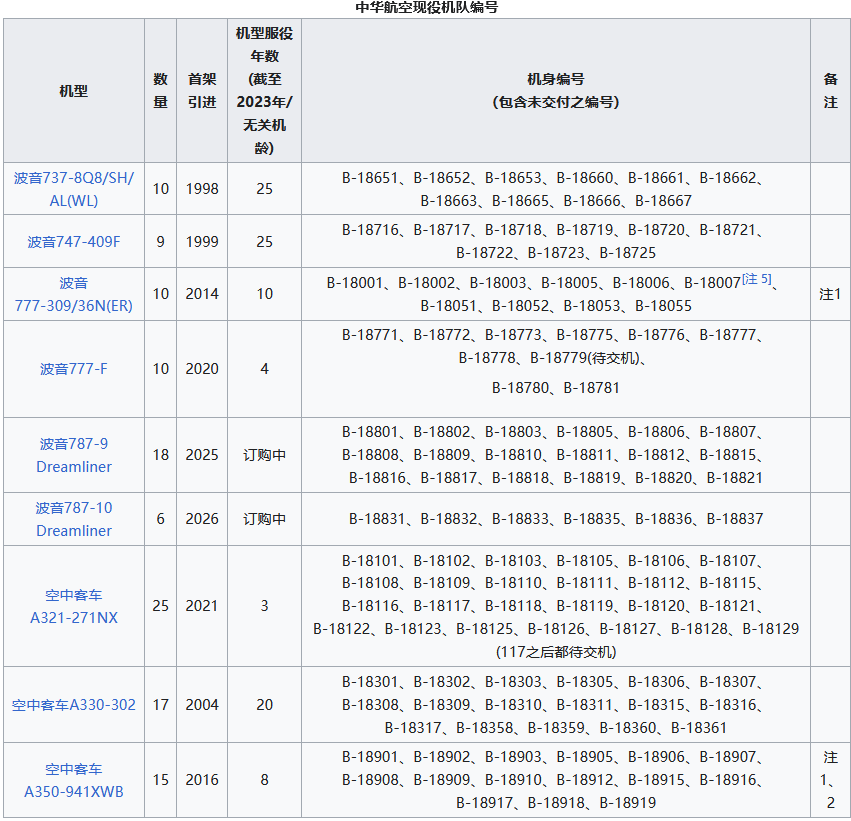
Task: Click the note (117之后都待交机)
Action: coord(556,652)
